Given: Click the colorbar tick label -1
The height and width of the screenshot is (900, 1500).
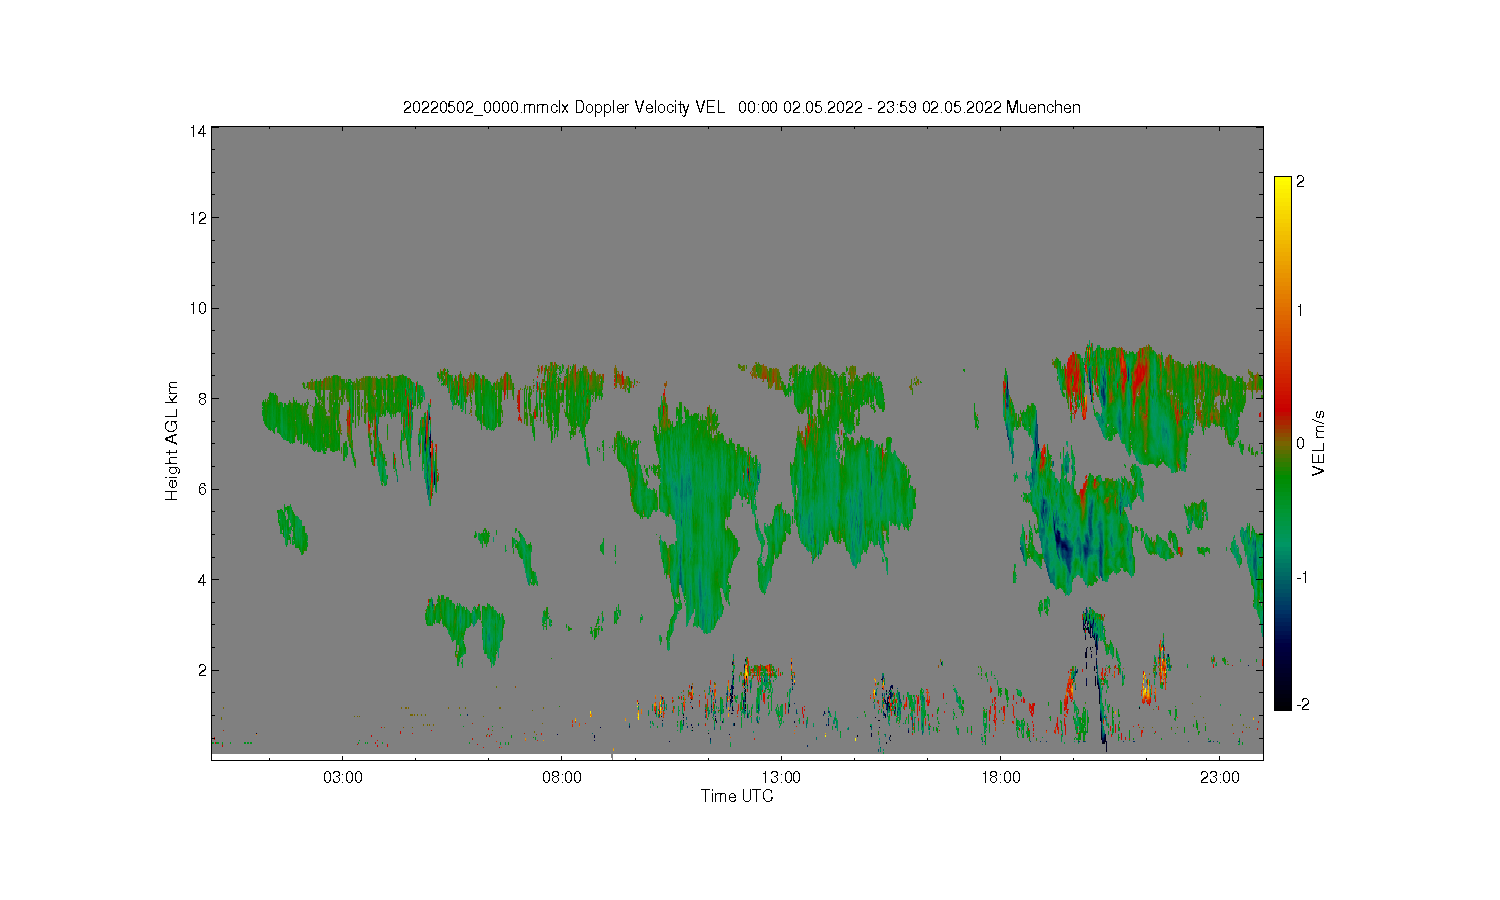Looking at the screenshot, I should click(x=1302, y=577).
